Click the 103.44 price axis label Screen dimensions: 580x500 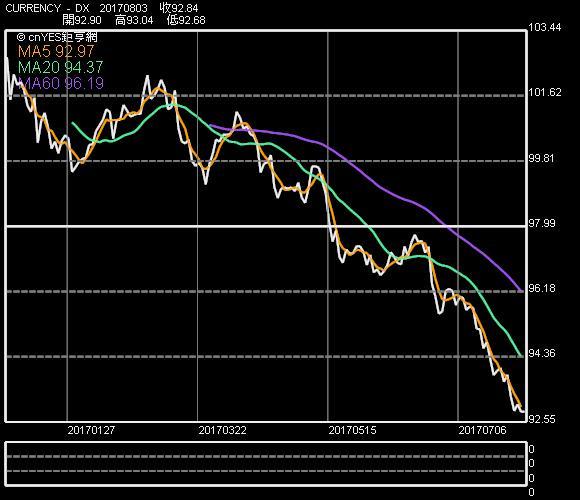point(544,27)
